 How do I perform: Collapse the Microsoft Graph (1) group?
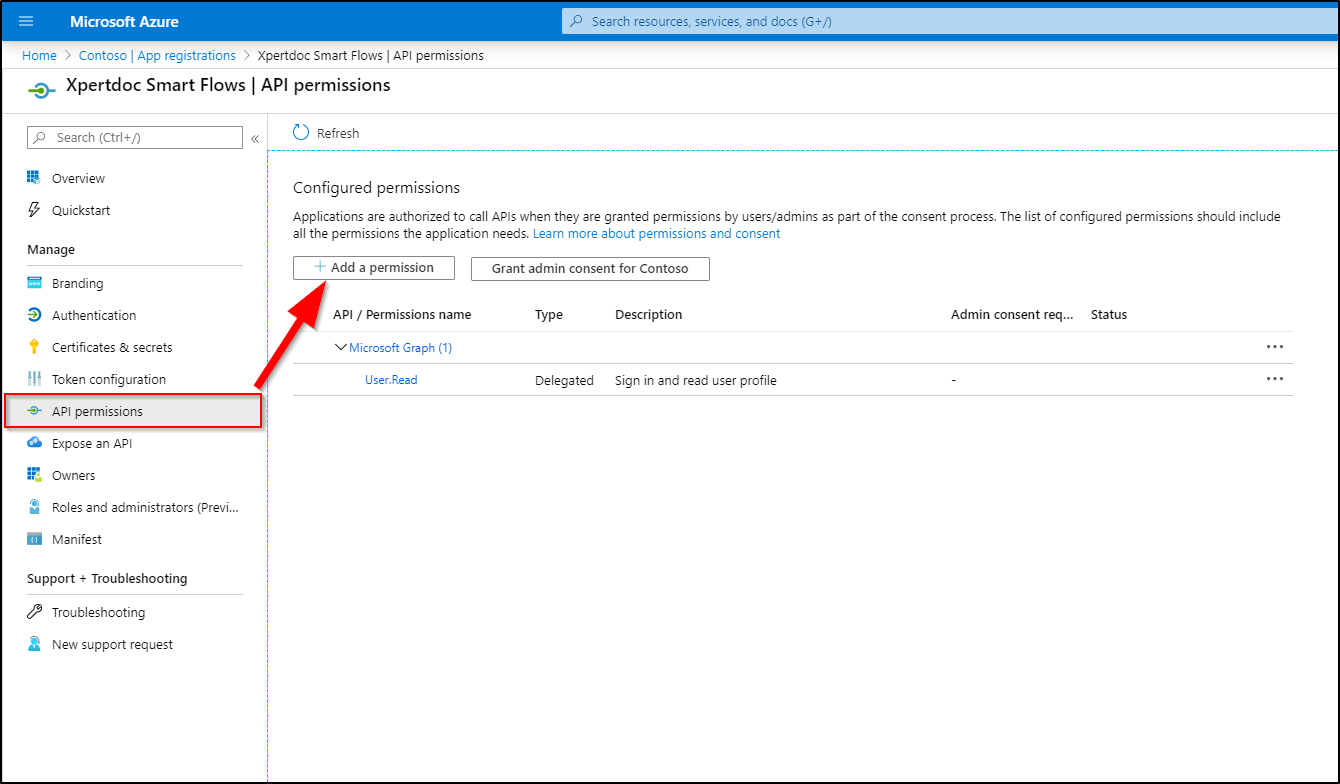click(340, 347)
